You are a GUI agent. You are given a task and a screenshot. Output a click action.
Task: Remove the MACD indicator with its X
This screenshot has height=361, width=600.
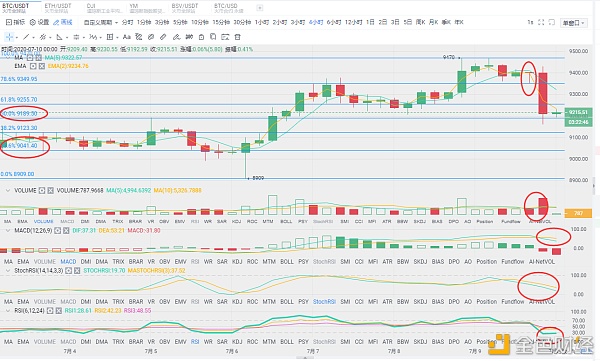click(x=66, y=230)
